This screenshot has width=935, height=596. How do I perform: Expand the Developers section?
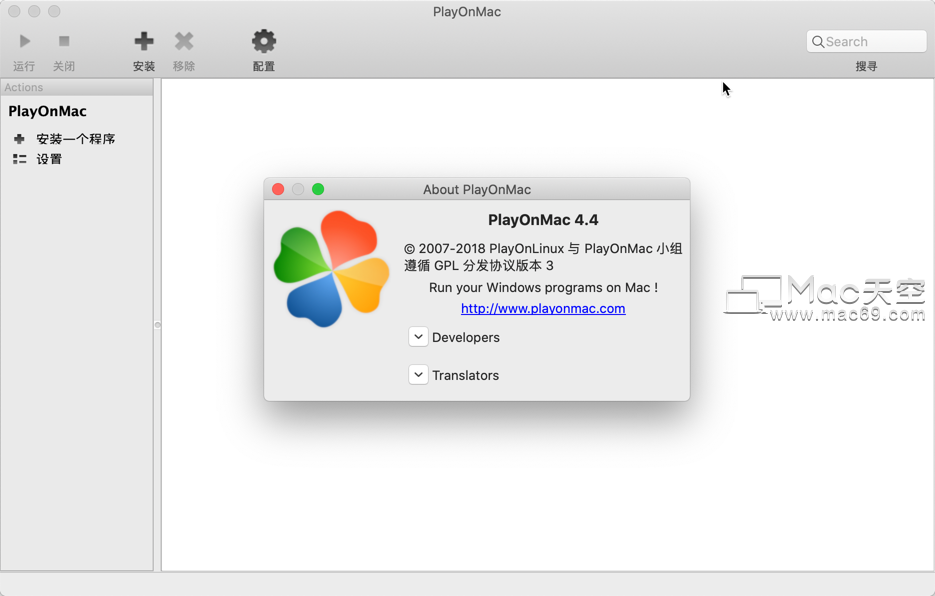418,337
